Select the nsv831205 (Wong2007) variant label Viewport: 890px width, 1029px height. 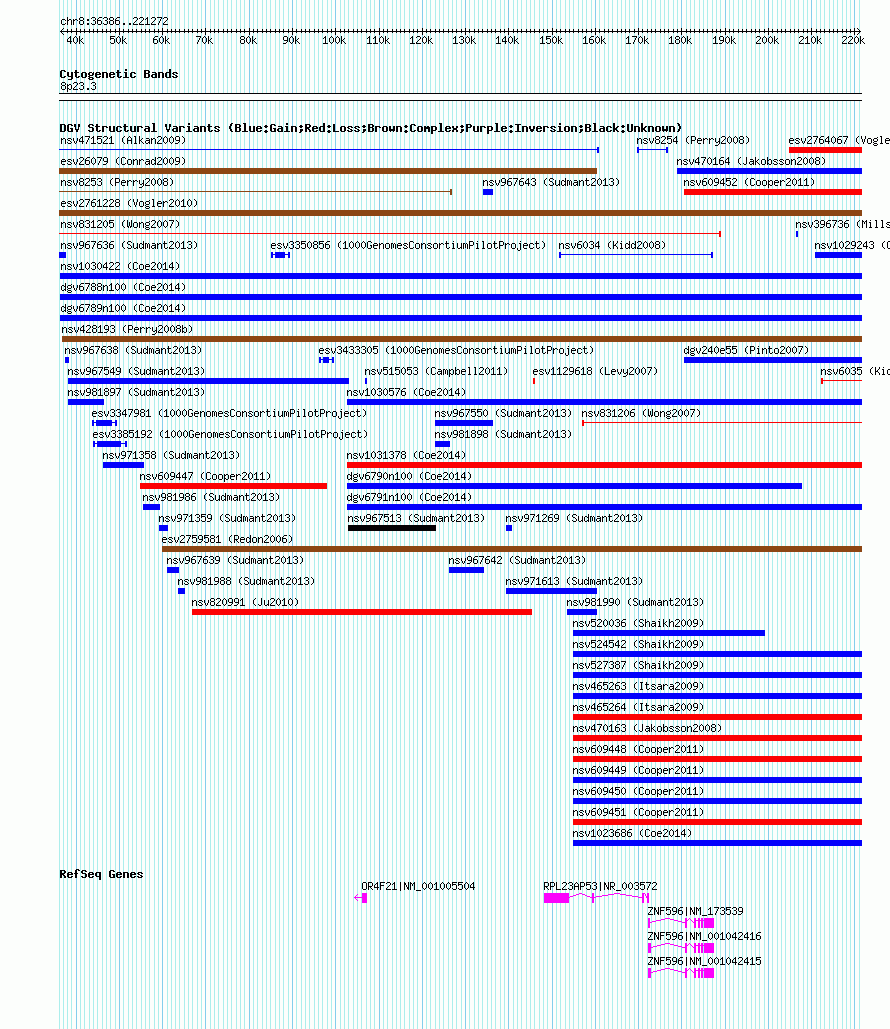point(120,224)
